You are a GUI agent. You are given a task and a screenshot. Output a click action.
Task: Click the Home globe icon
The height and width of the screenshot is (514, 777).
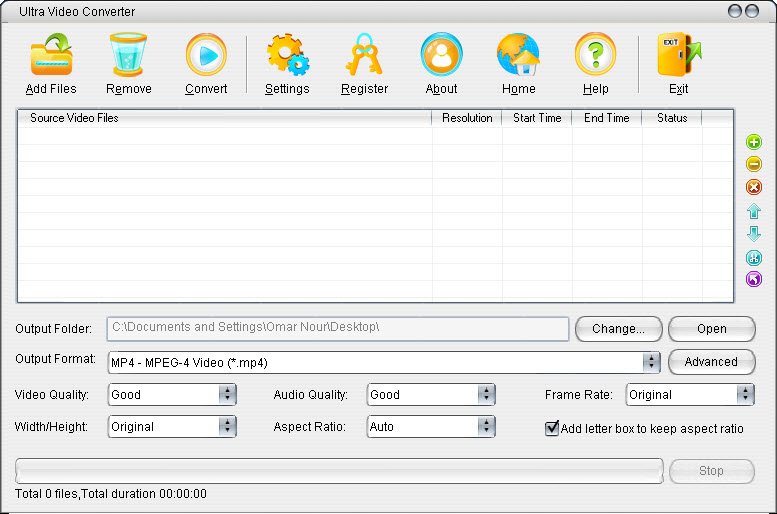(518, 55)
